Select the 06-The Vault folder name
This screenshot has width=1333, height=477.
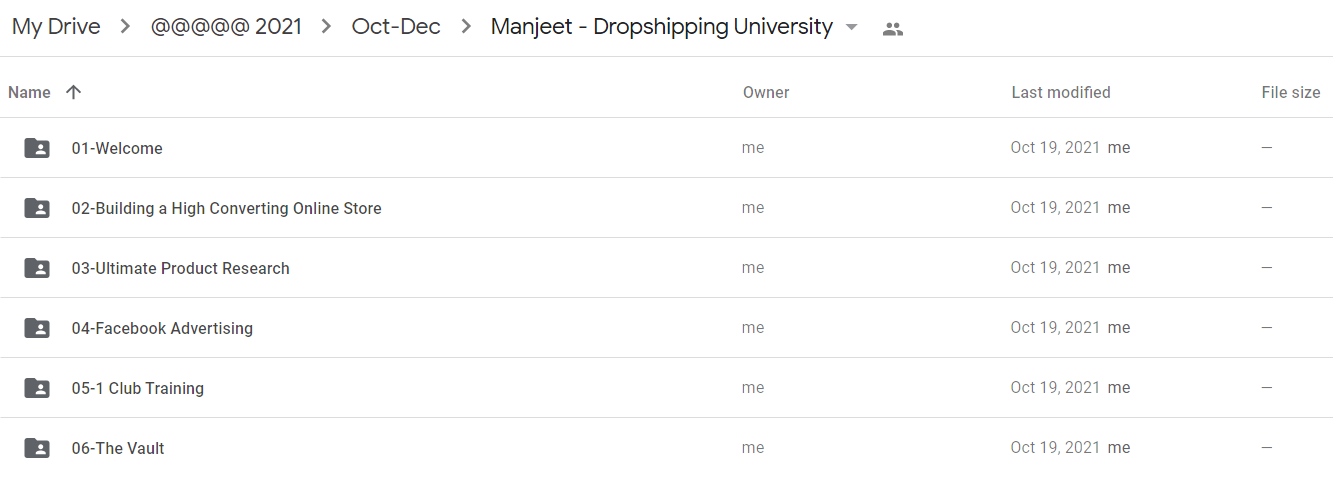(118, 448)
